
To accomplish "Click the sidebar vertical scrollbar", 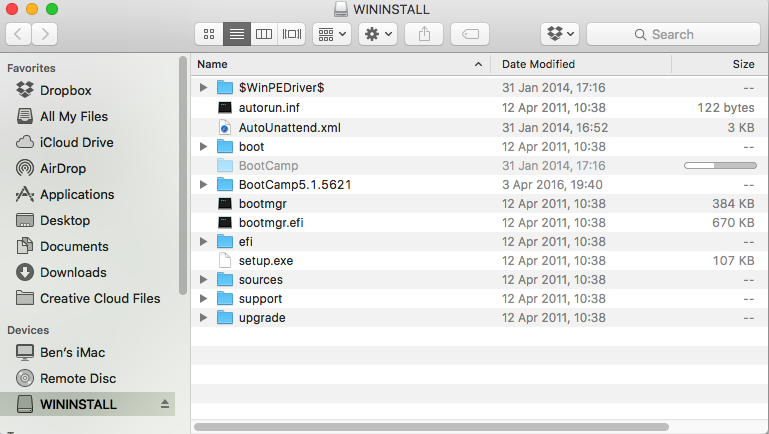I will coord(183,176).
